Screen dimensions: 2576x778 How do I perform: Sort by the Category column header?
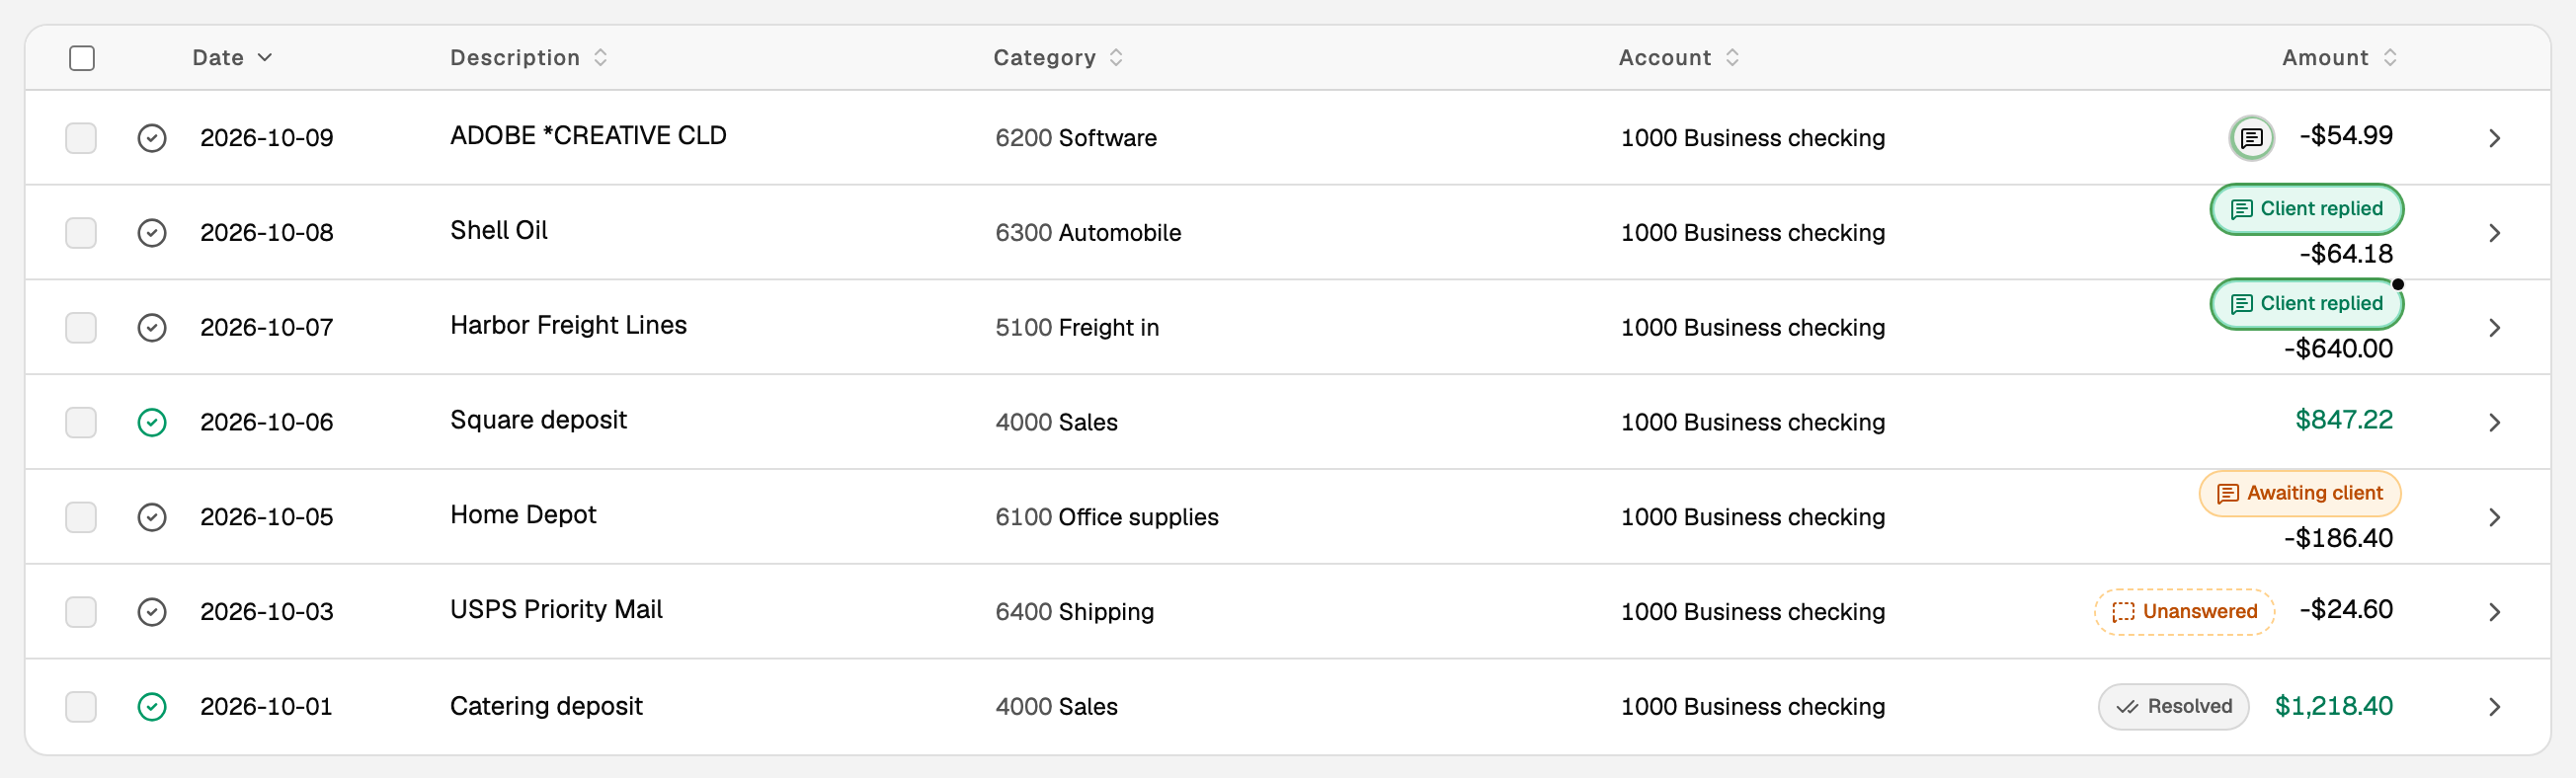1058,58
